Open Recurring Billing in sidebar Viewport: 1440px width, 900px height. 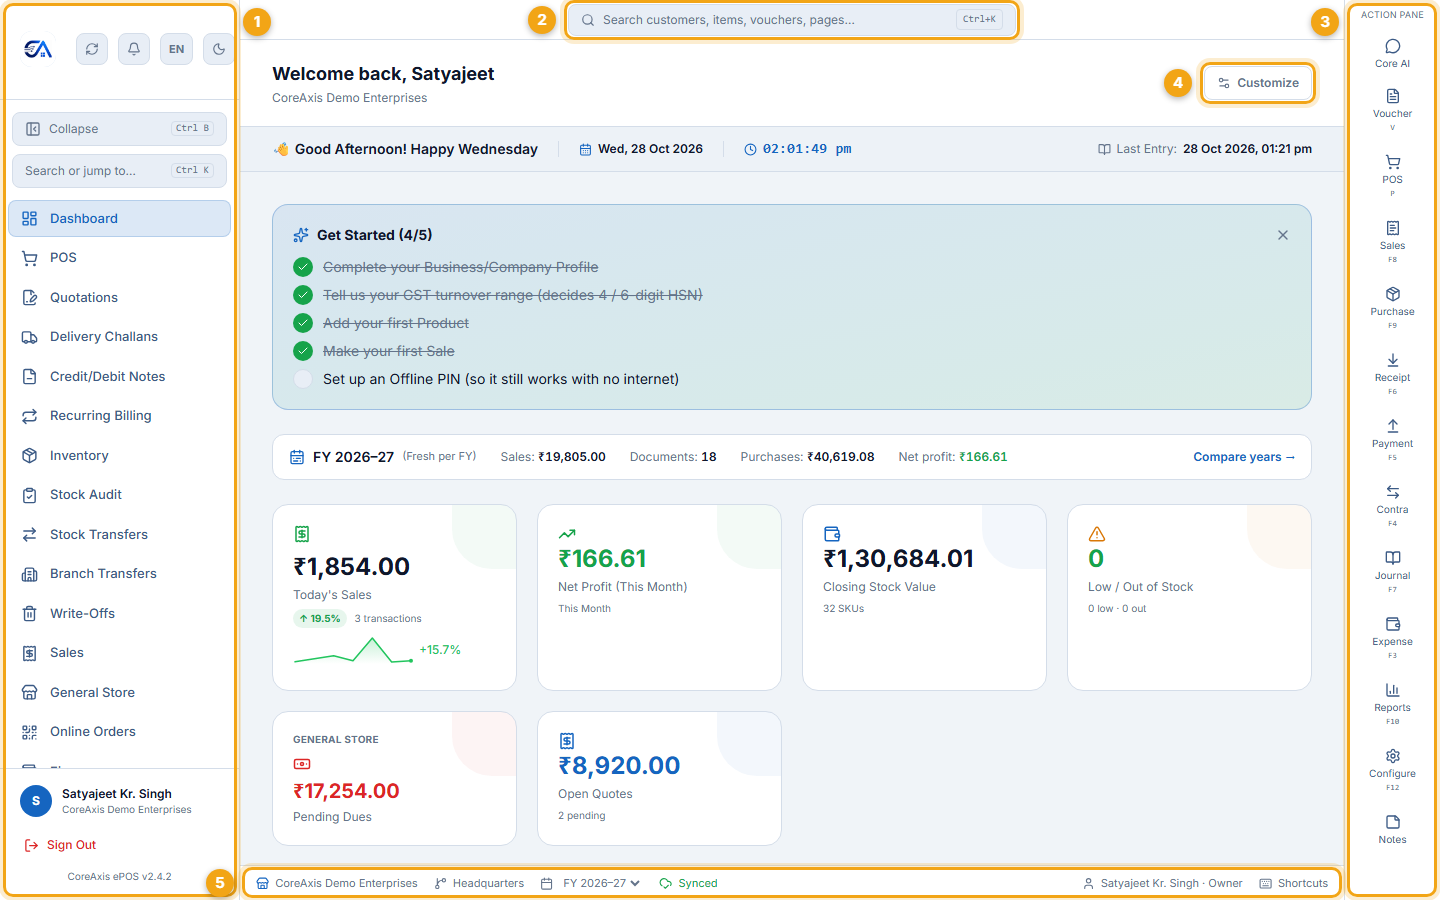click(119, 416)
